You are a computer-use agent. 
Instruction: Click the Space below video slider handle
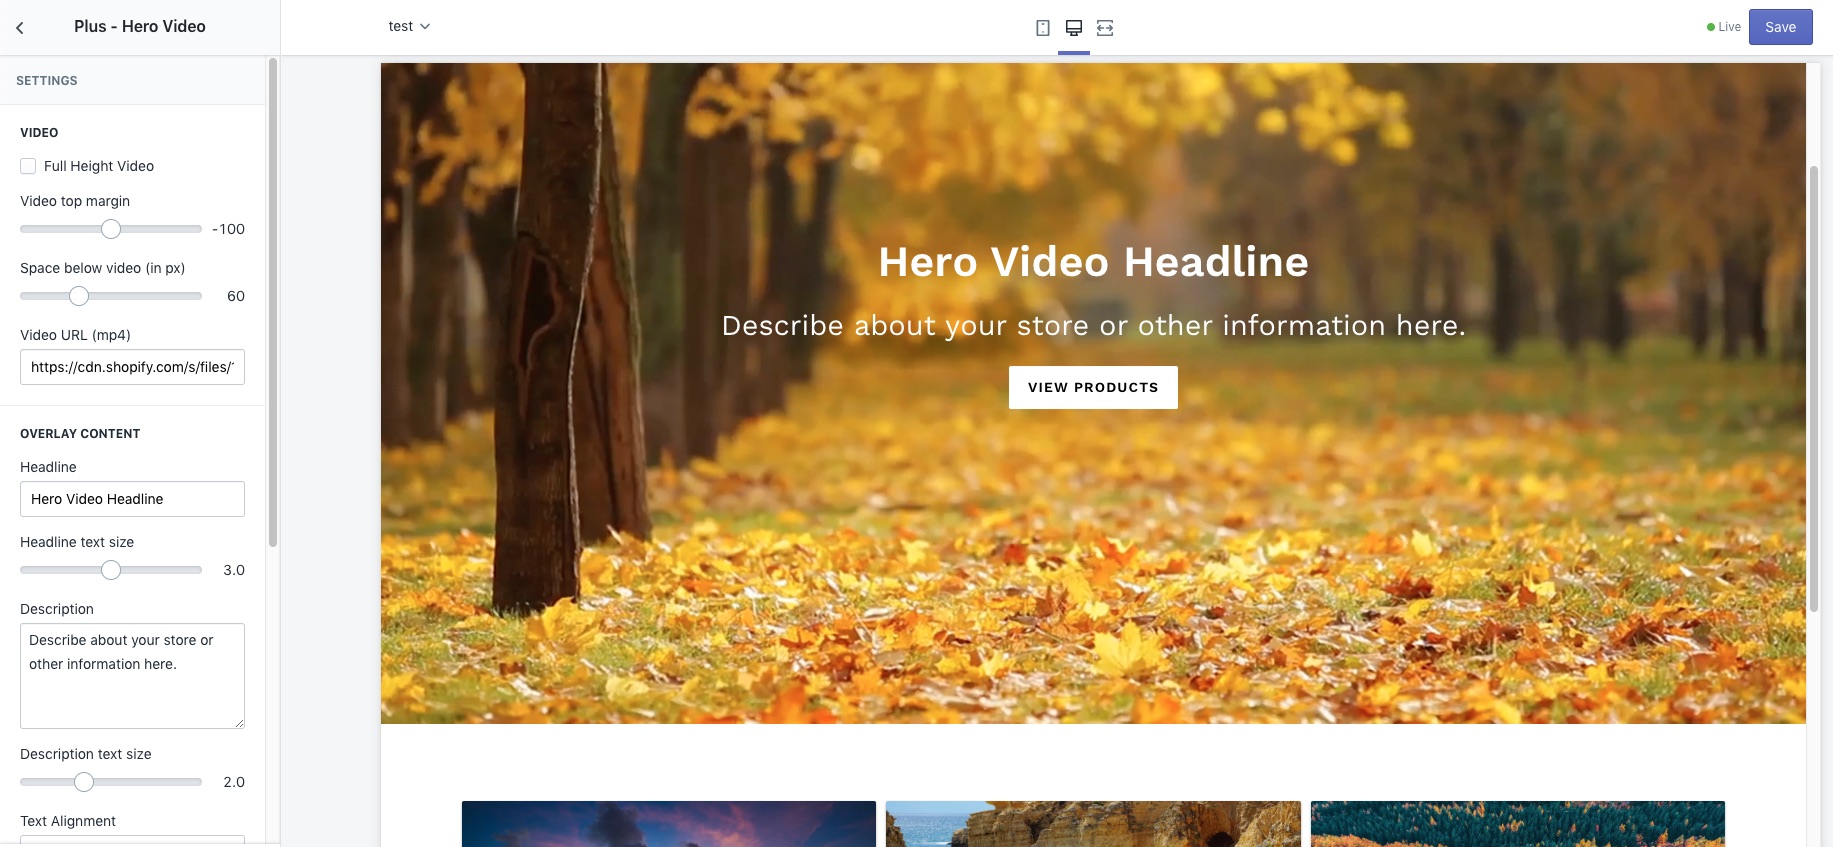coord(79,296)
